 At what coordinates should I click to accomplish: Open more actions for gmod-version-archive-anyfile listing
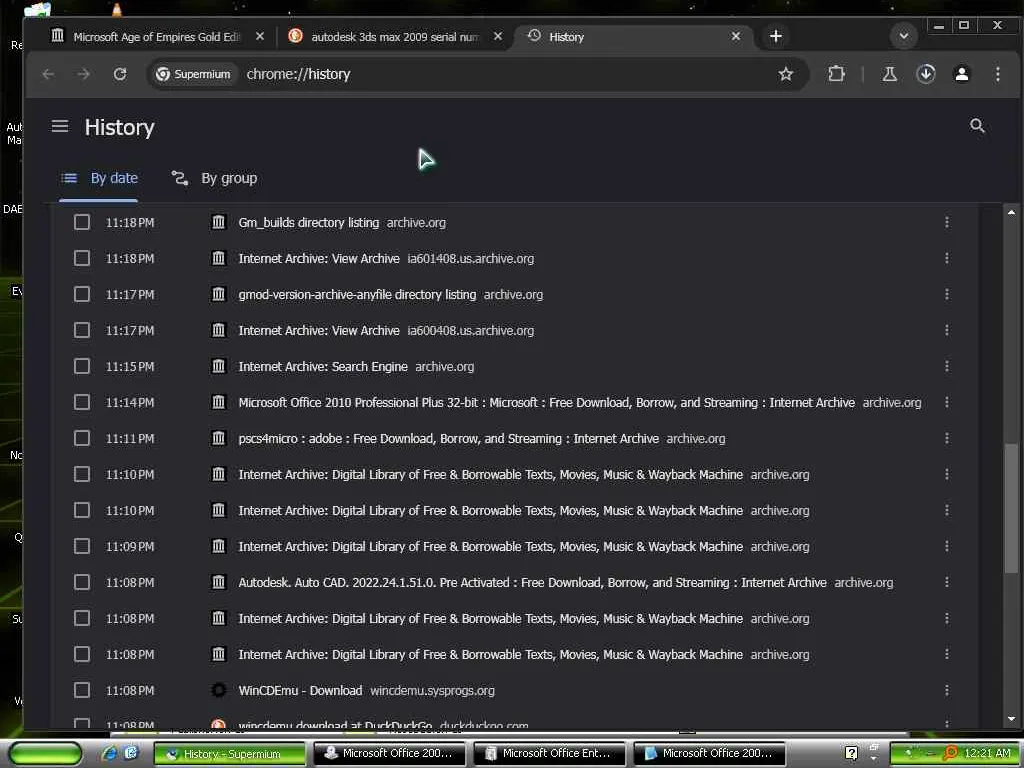[946, 294]
